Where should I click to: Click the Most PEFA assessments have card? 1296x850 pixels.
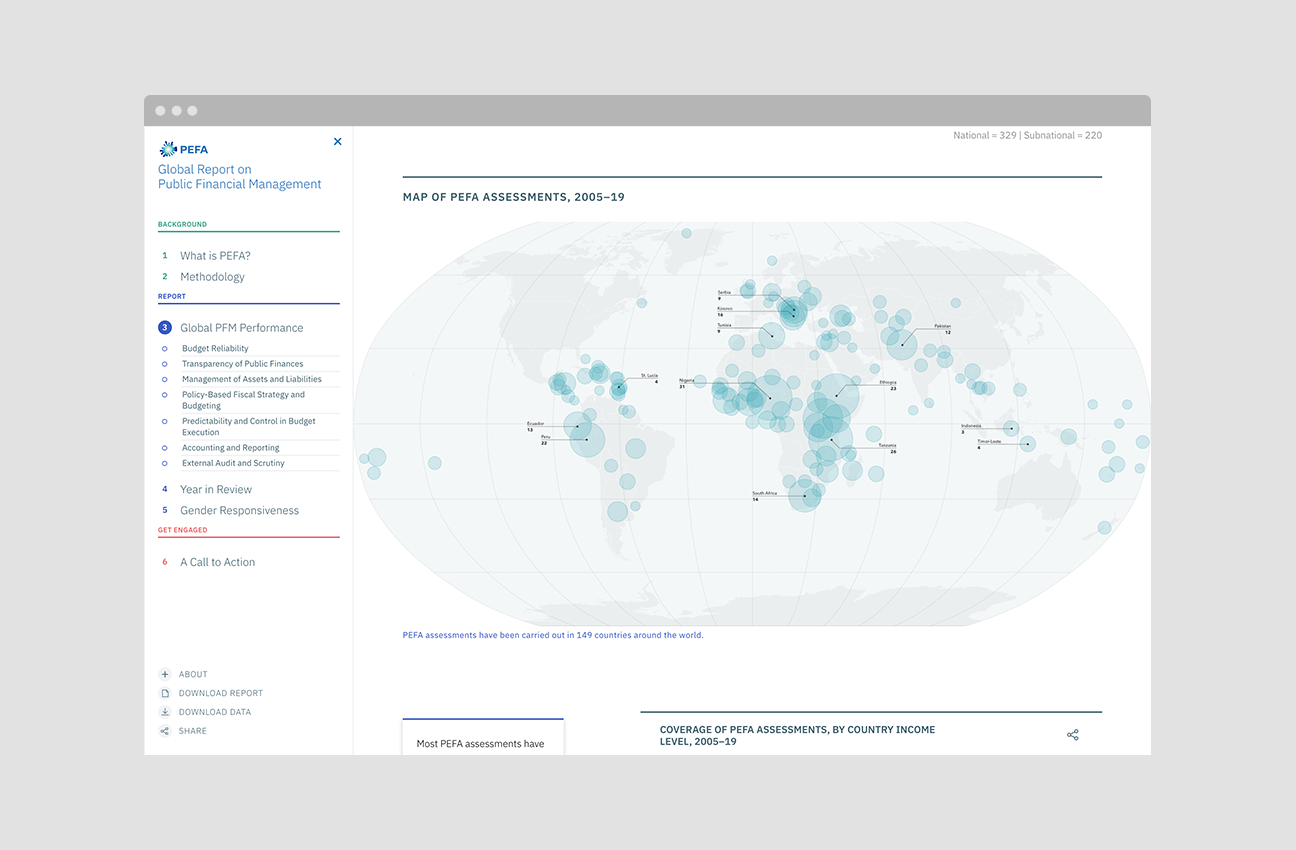[483, 737]
